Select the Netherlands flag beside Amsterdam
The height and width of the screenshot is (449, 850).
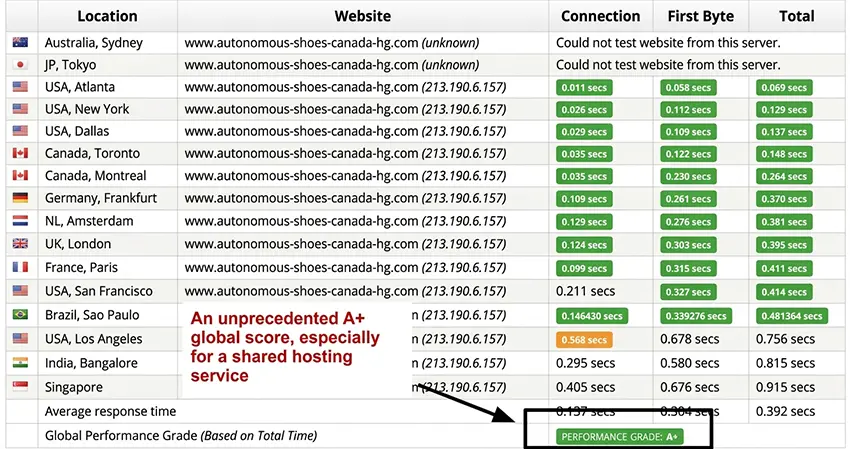[20, 221]
